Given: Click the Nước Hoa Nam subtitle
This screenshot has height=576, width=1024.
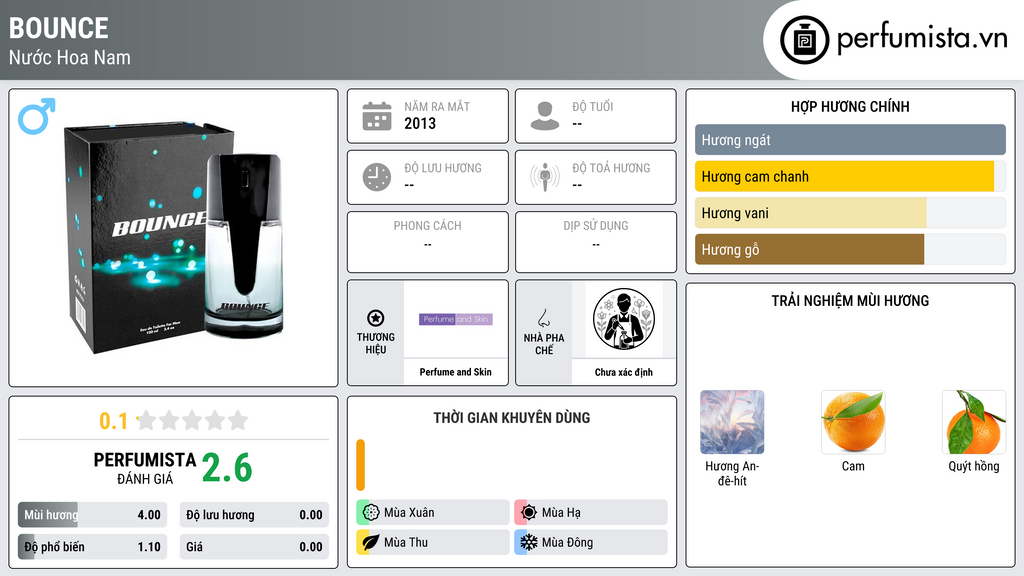Looking at the screenshot, I should tap(70, 57).
